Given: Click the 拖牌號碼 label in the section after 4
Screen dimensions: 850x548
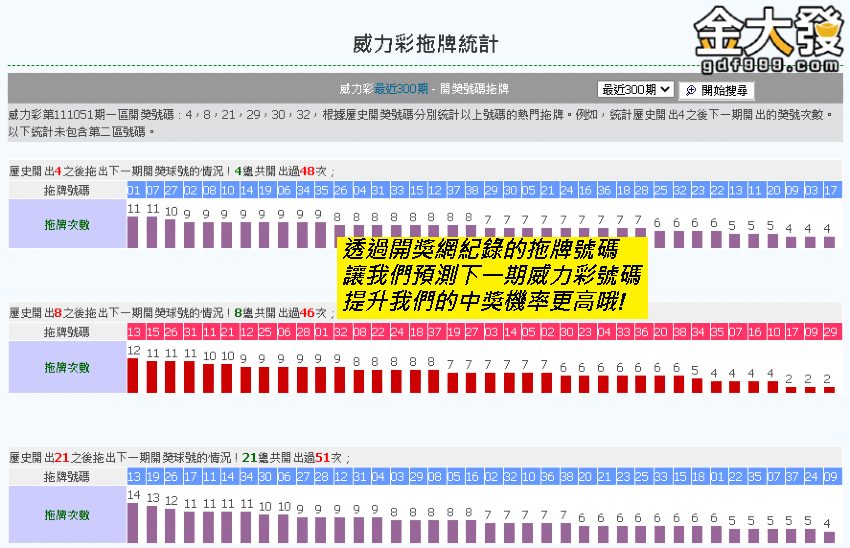Looking at the screenshot, I should (x=67, y=190).
